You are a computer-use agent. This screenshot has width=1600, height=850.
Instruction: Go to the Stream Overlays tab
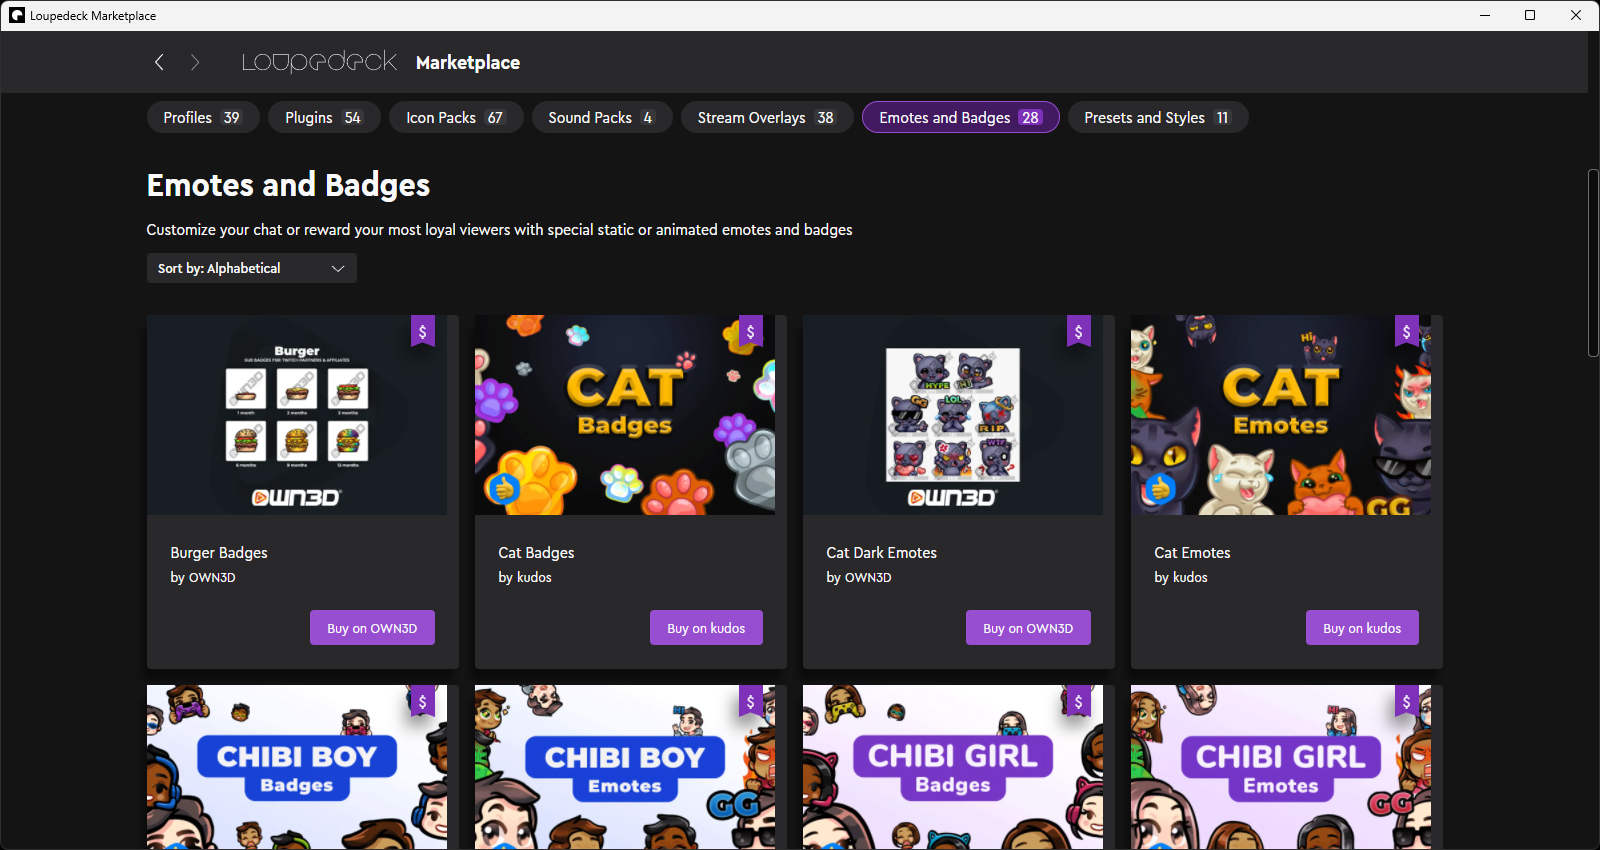coord(766,117)
